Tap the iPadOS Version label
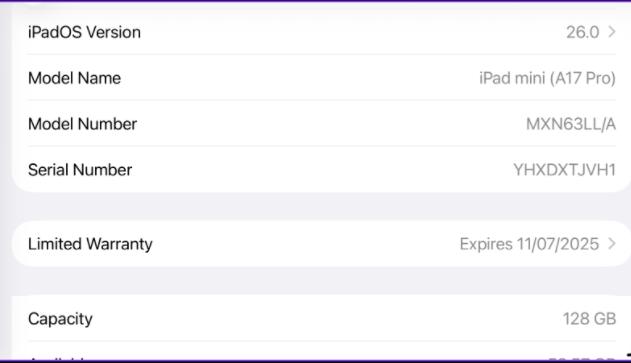 click(x=85, y=32)
